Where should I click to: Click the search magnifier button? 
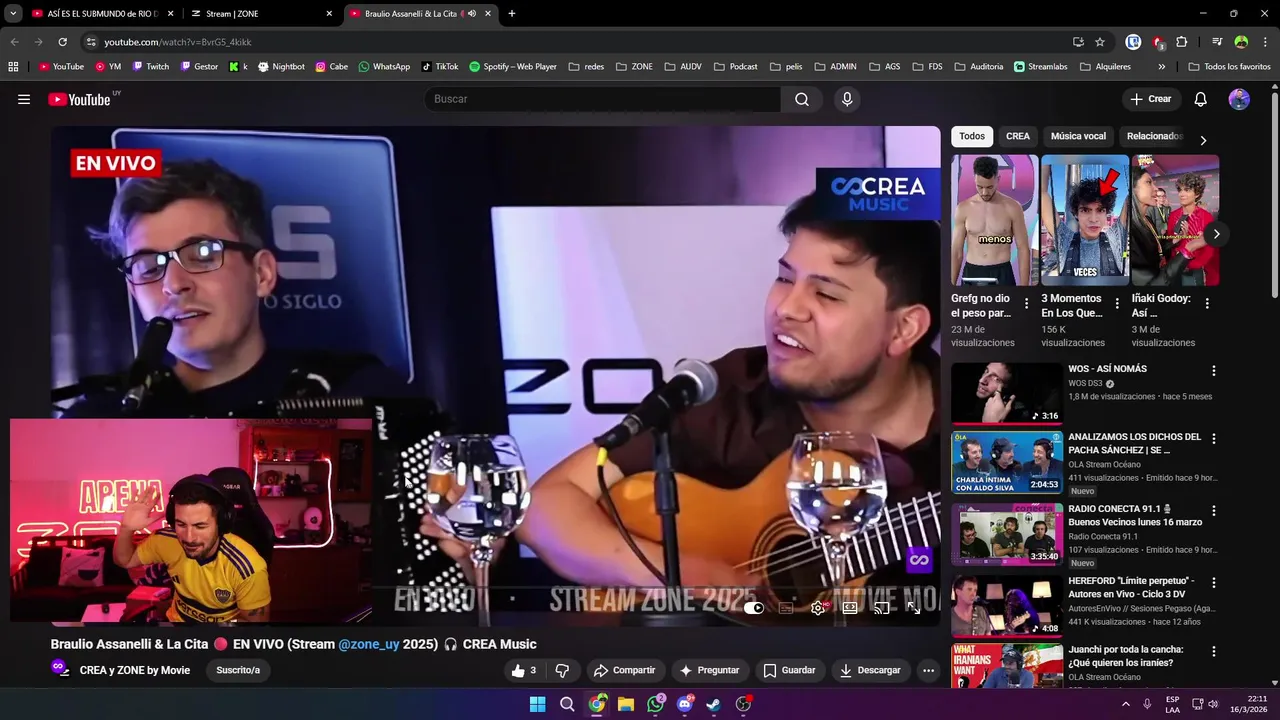(802, 99)
